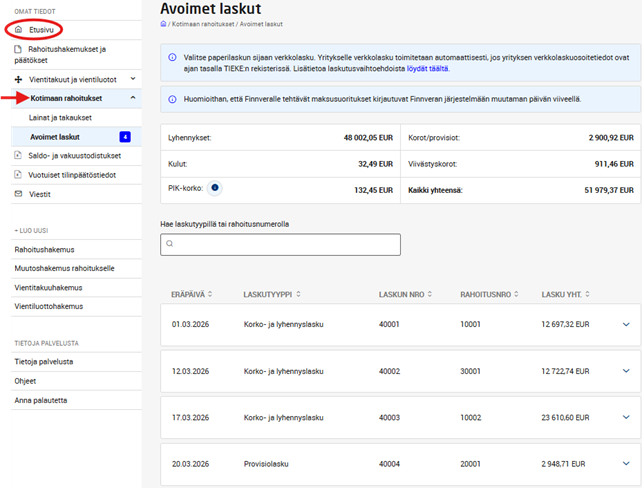Viewport: 642px width, 488px height.
Task: Expand Vientitakuut ja vientiluotot menu
Action: click(x=134, y=77)
